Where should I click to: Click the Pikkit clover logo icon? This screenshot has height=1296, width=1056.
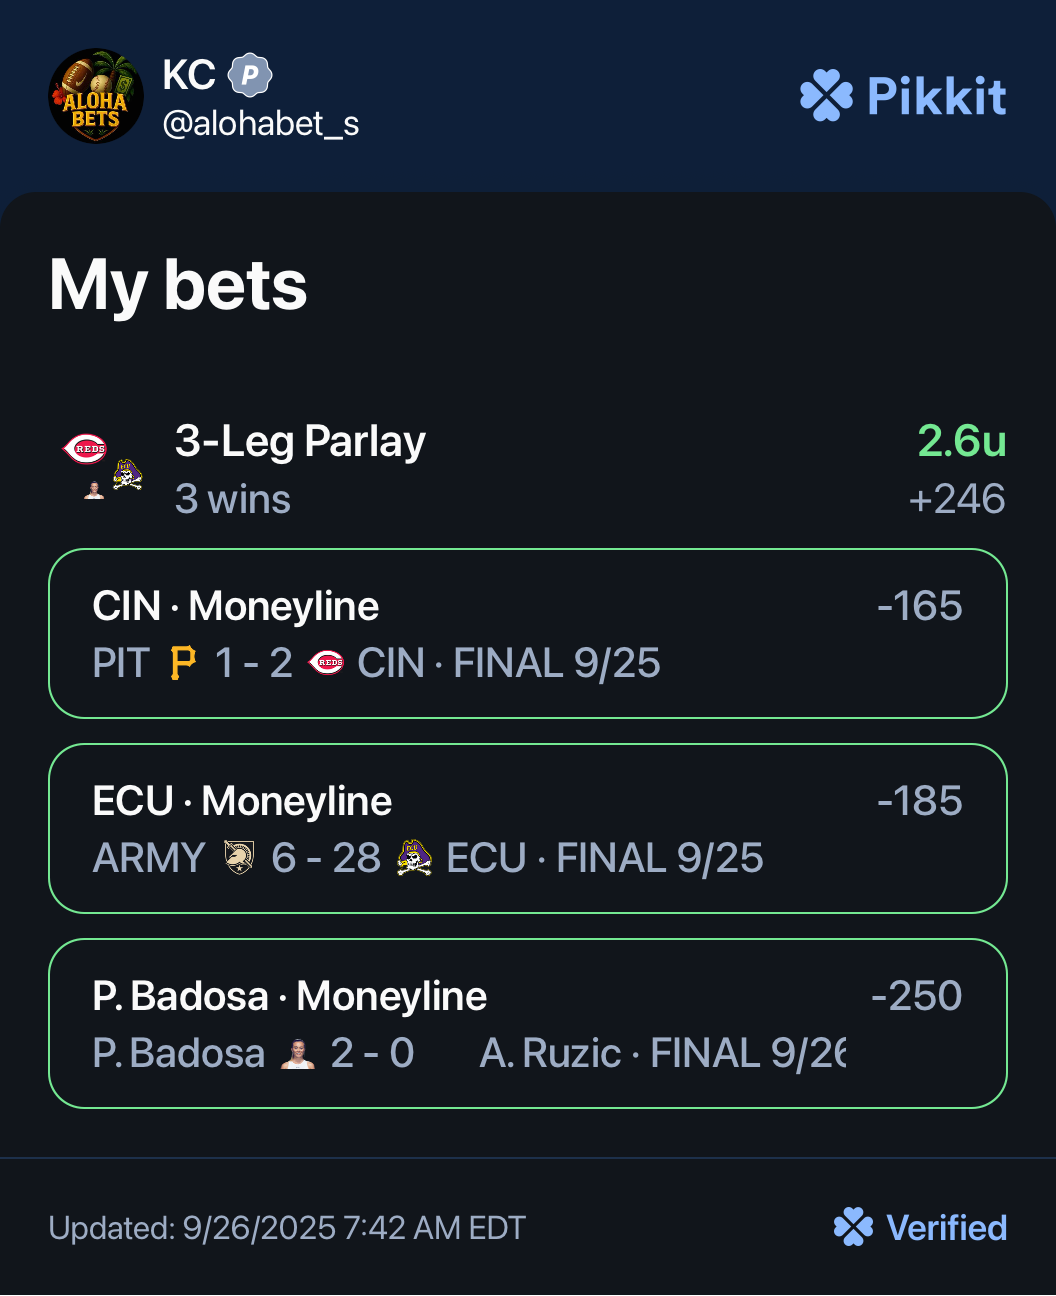(827, 96)
